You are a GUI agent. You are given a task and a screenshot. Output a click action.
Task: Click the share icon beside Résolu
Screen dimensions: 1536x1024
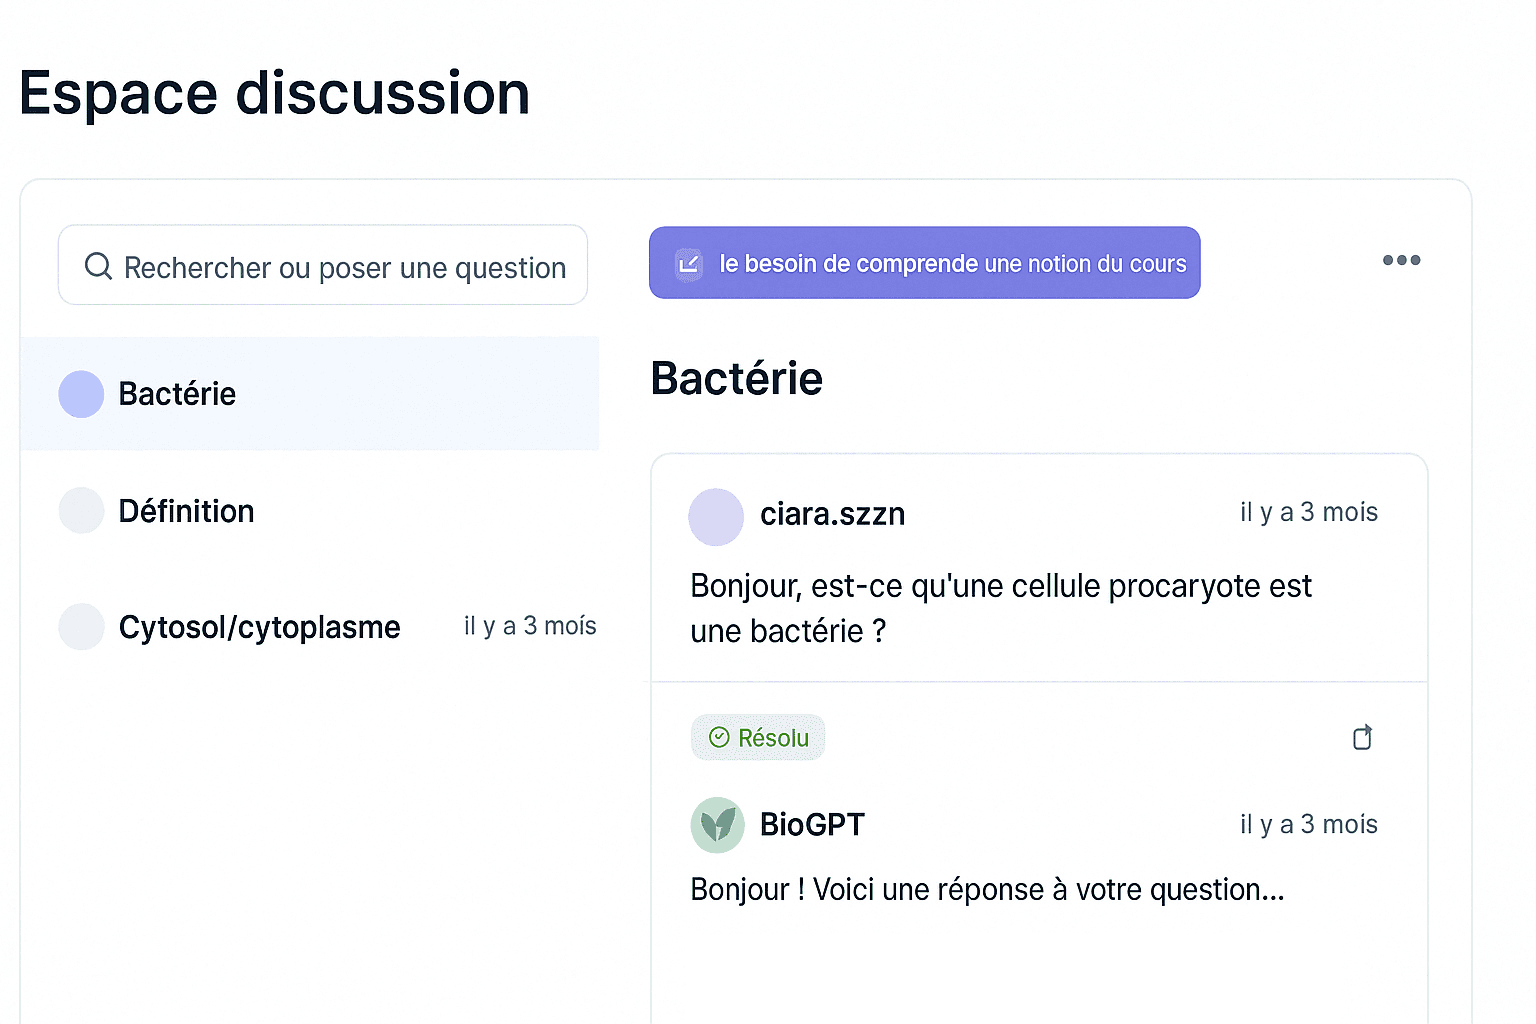(1362, 737)
